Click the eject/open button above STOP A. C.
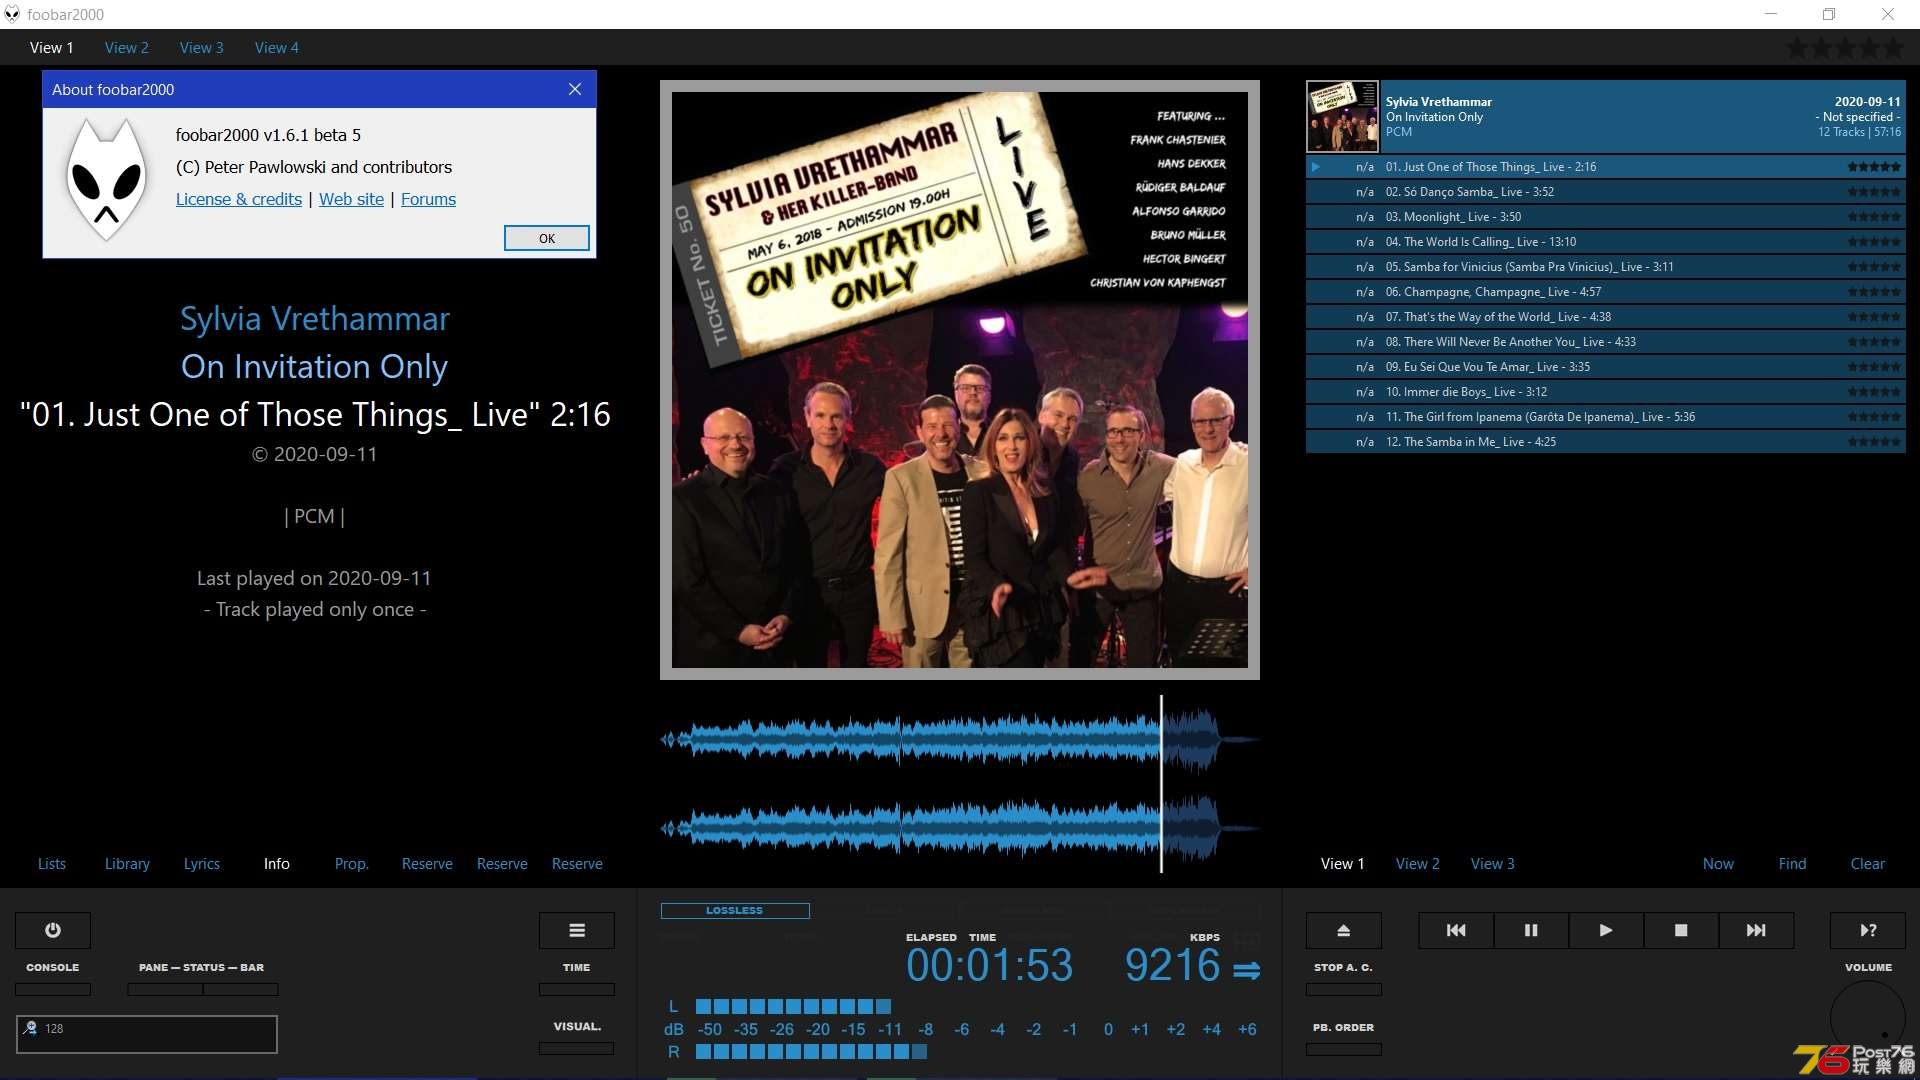Viewport: 1920px width, 1080px height. tap(1344, 930)
